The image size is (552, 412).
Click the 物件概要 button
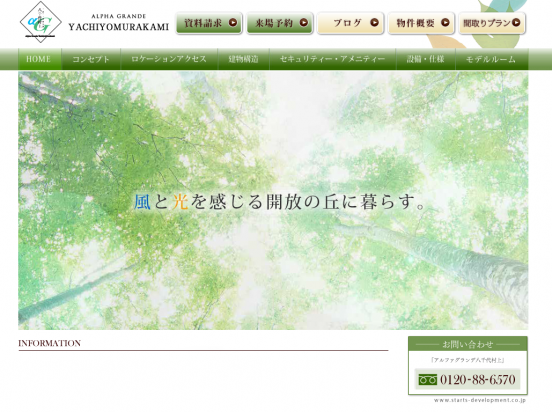point(421,23)
